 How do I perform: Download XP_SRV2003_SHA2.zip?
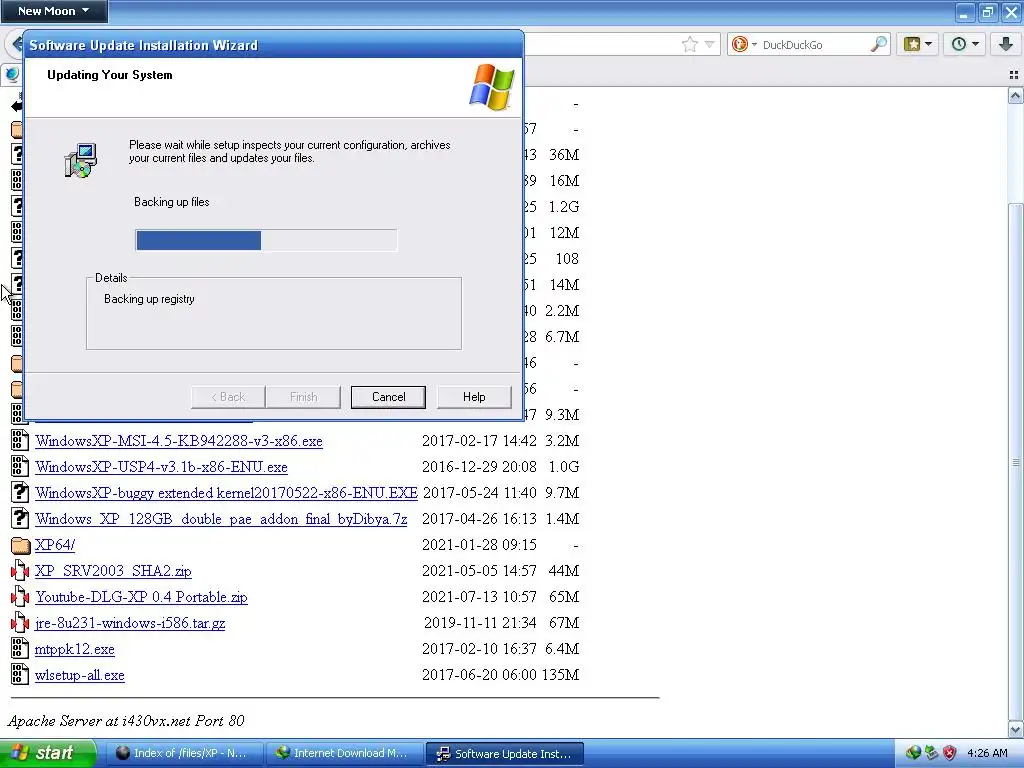coord(113,571)
